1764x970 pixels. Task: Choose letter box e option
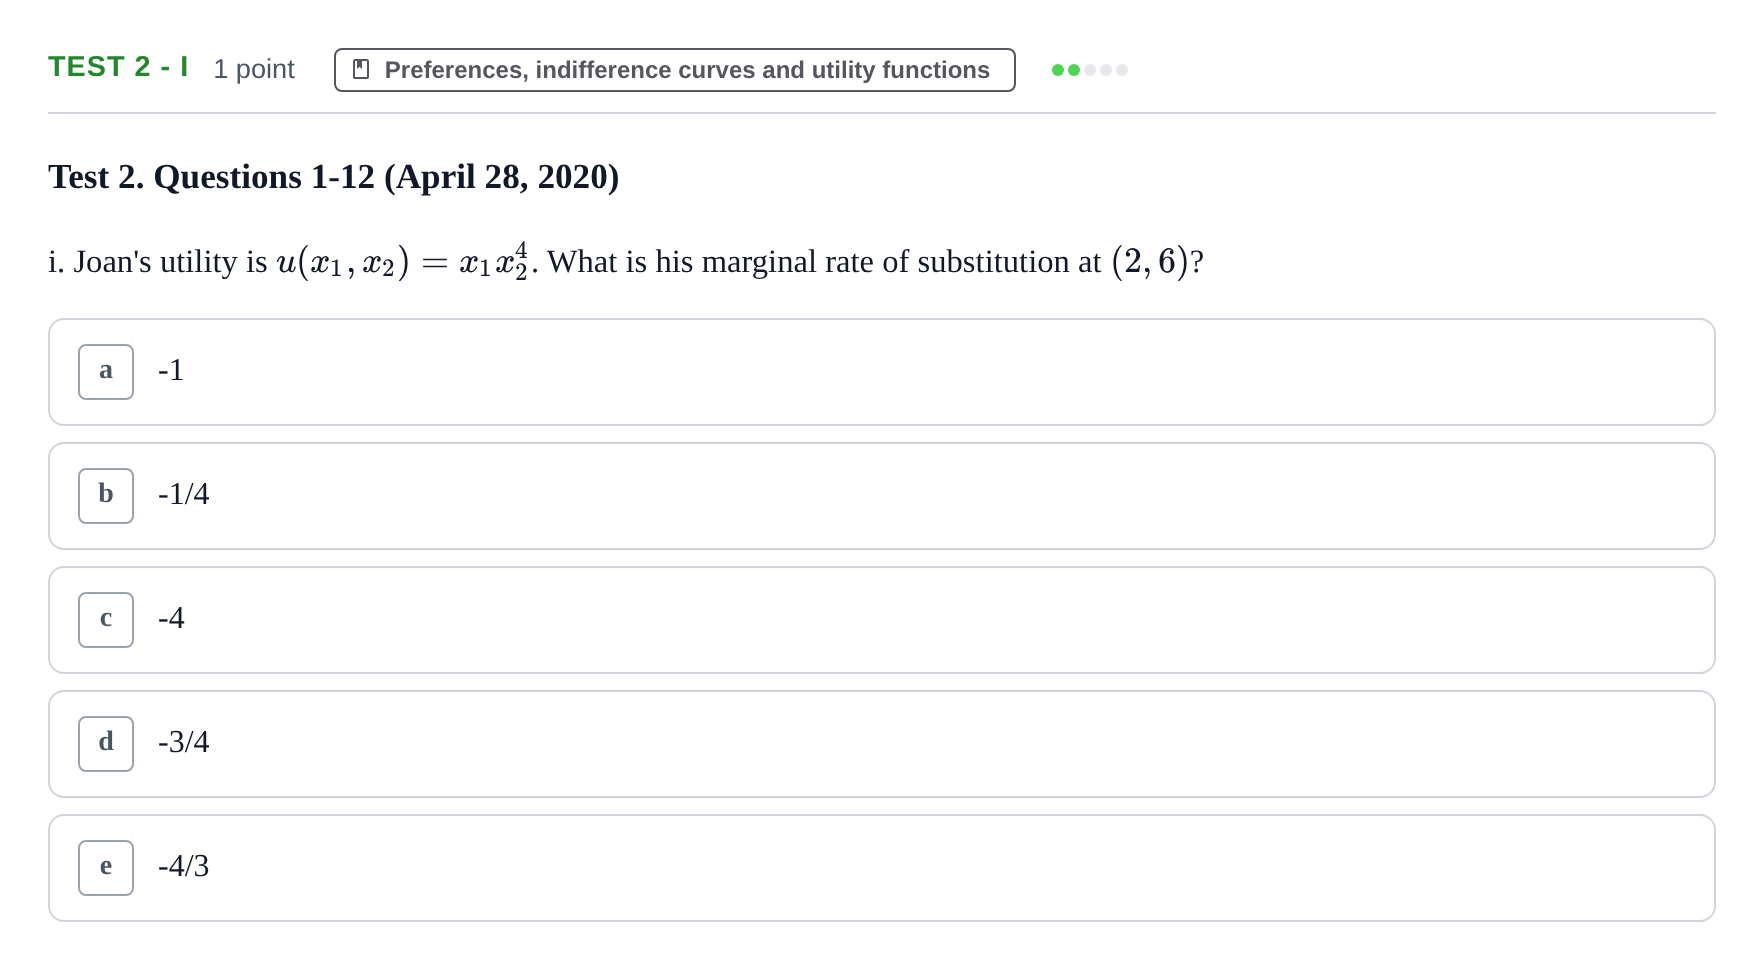106,868
